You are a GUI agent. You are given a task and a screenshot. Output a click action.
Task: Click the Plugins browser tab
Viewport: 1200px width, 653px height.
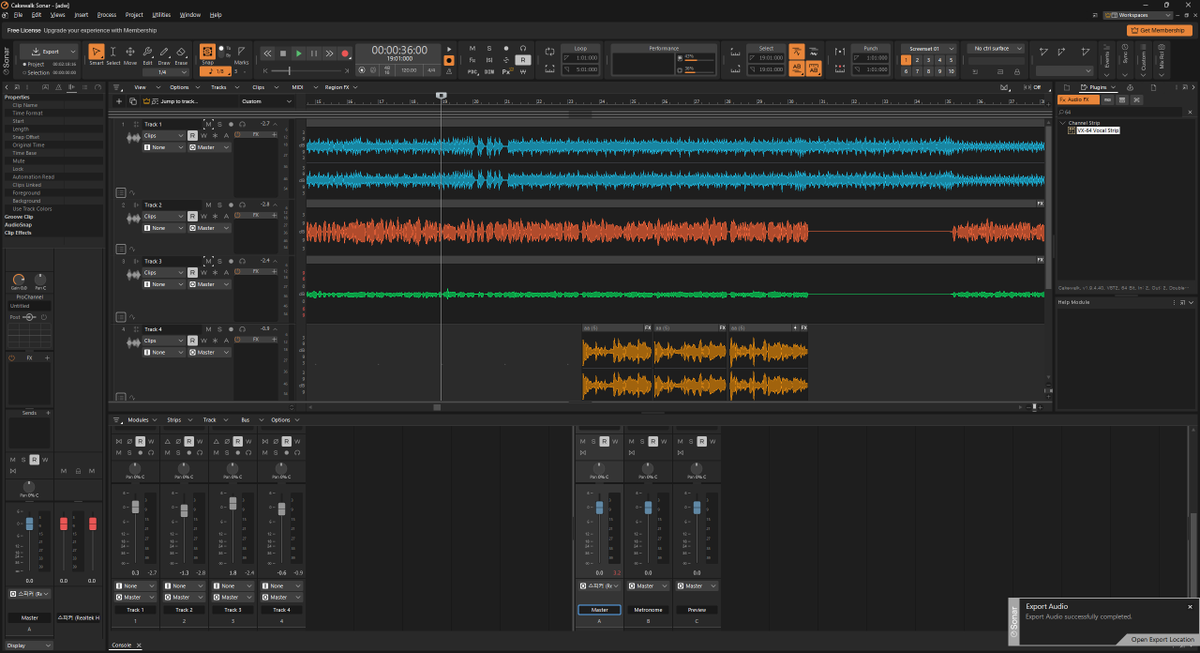[x=1098, y=88]
